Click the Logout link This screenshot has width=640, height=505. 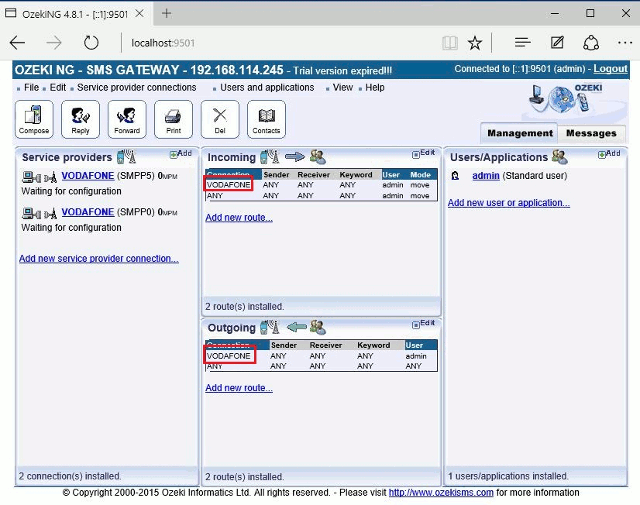point(610,69)
